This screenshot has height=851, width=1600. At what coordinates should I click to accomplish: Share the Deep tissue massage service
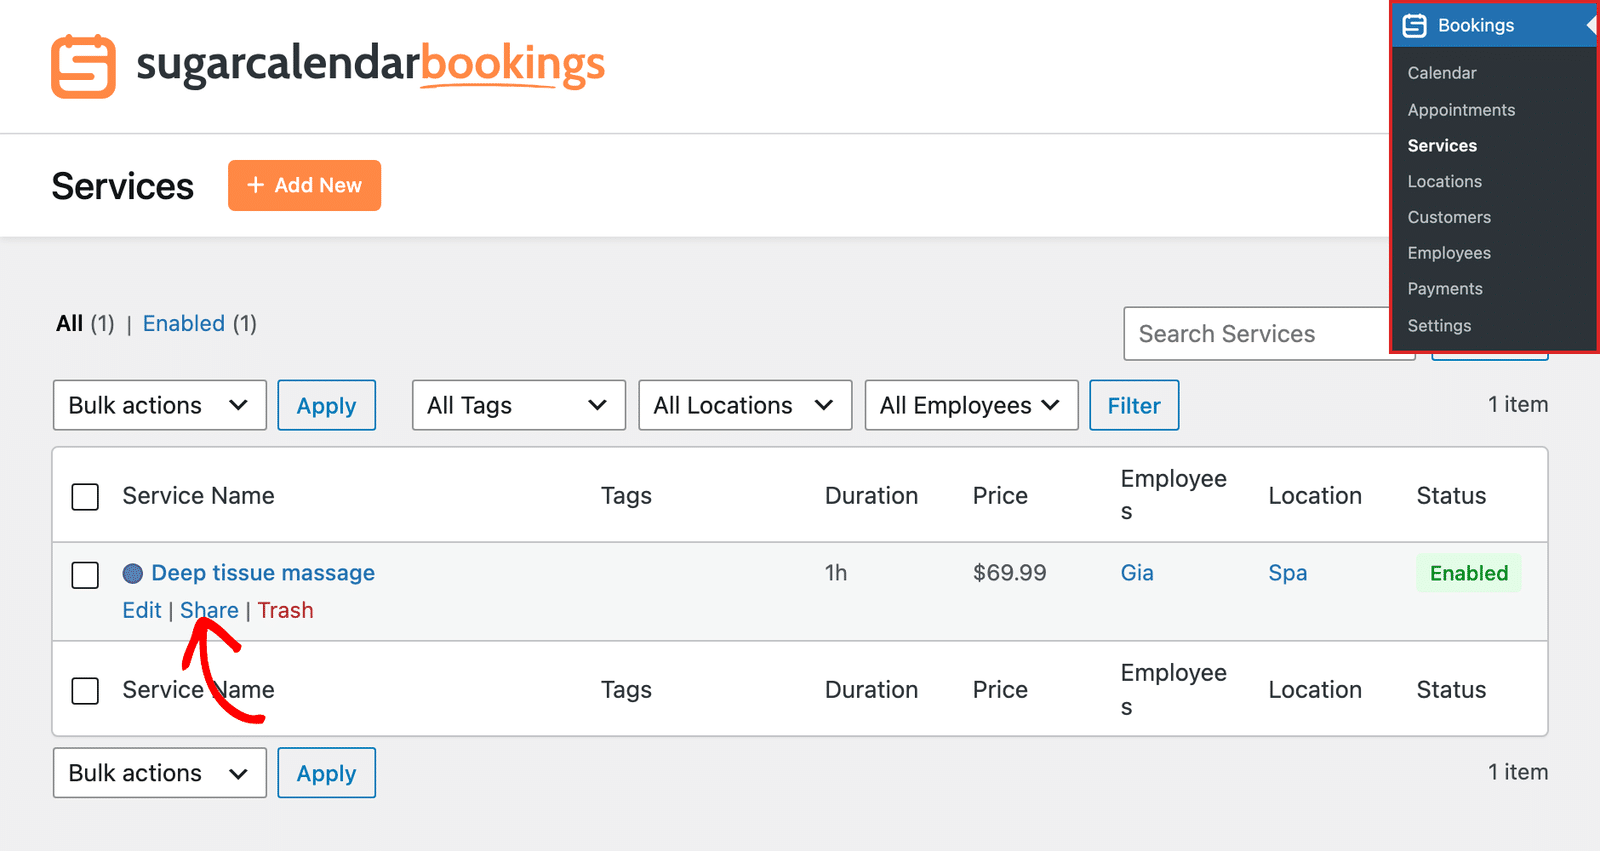(x=209, y=610)
